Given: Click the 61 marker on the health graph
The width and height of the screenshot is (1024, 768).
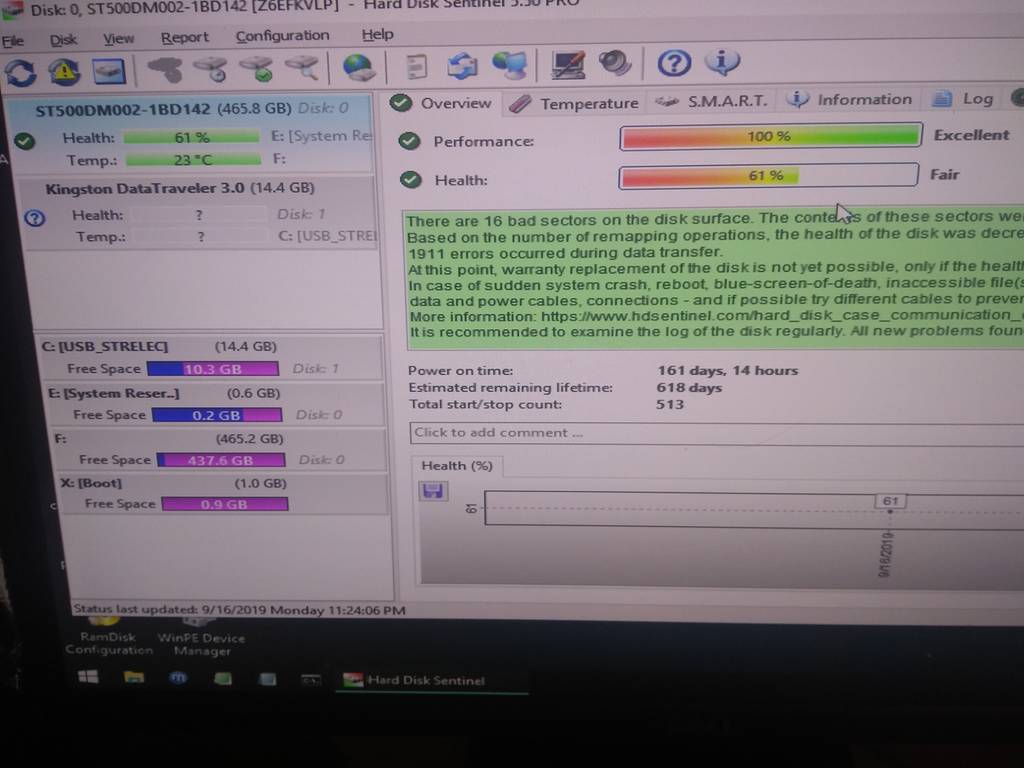Looking at the screenshot, I should [890, 501].
